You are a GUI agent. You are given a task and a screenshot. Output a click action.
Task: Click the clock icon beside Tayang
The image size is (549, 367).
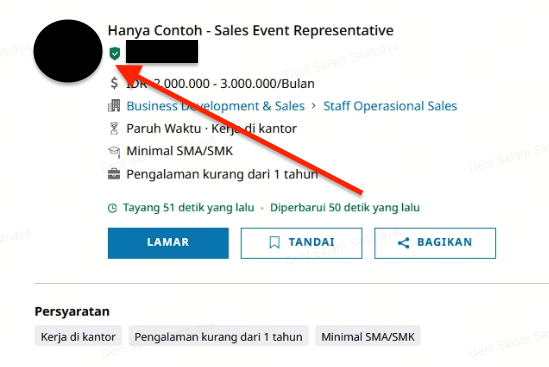click(x=112, y=208)
